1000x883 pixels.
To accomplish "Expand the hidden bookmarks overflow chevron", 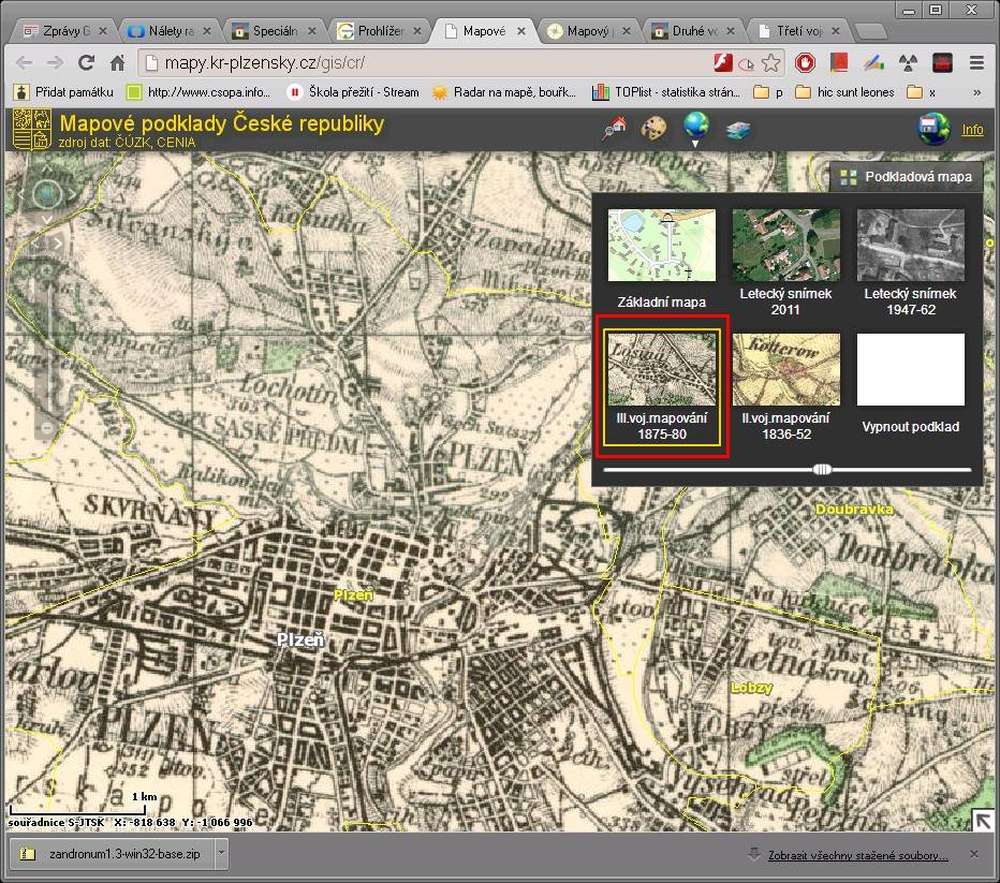I will click(x=976, y=92).
